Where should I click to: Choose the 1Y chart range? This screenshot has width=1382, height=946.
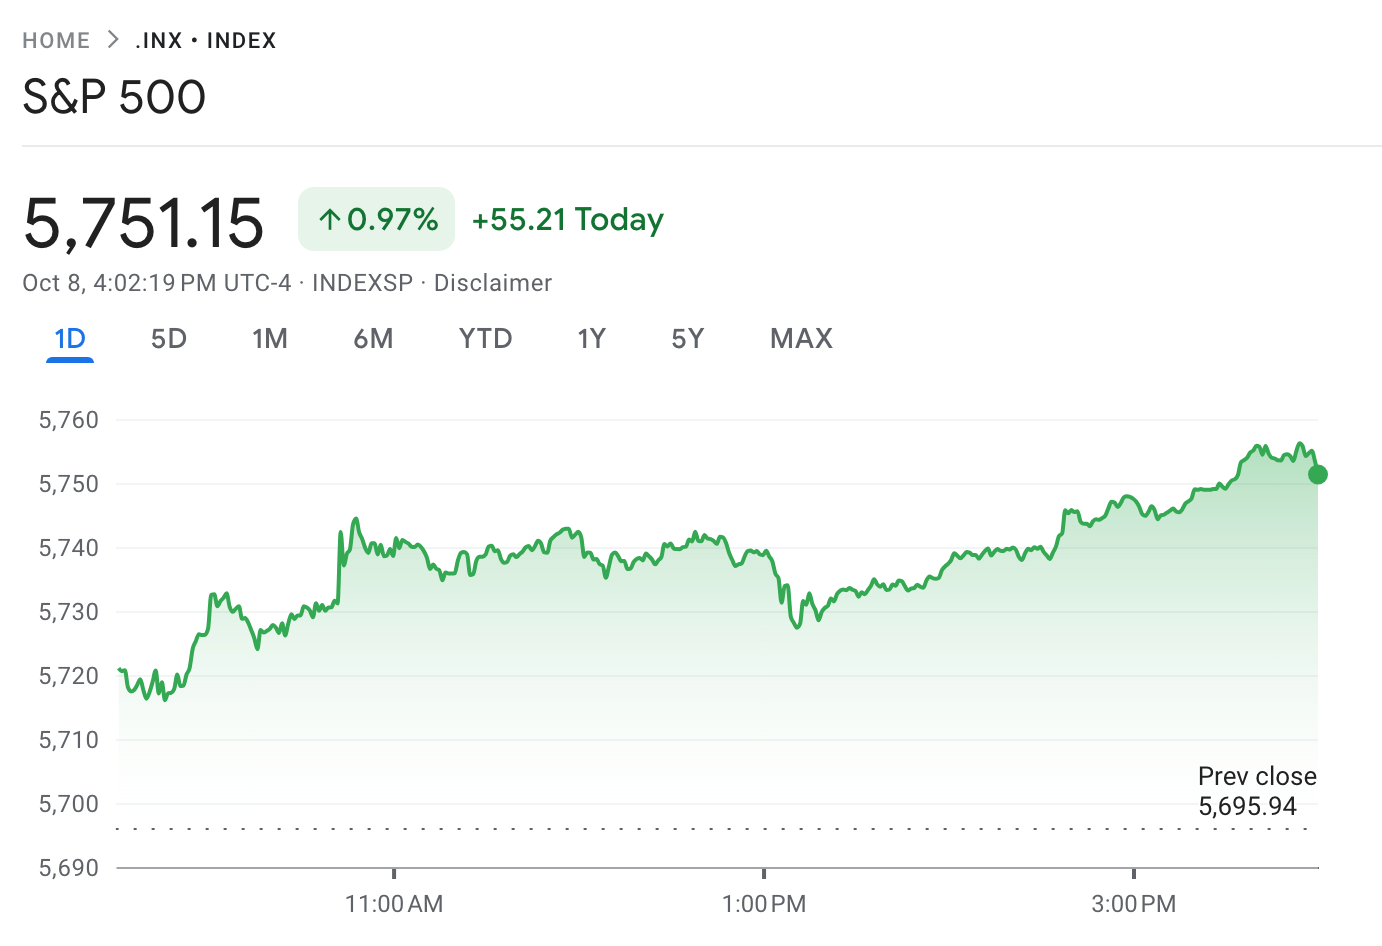[x=592, y=339]
